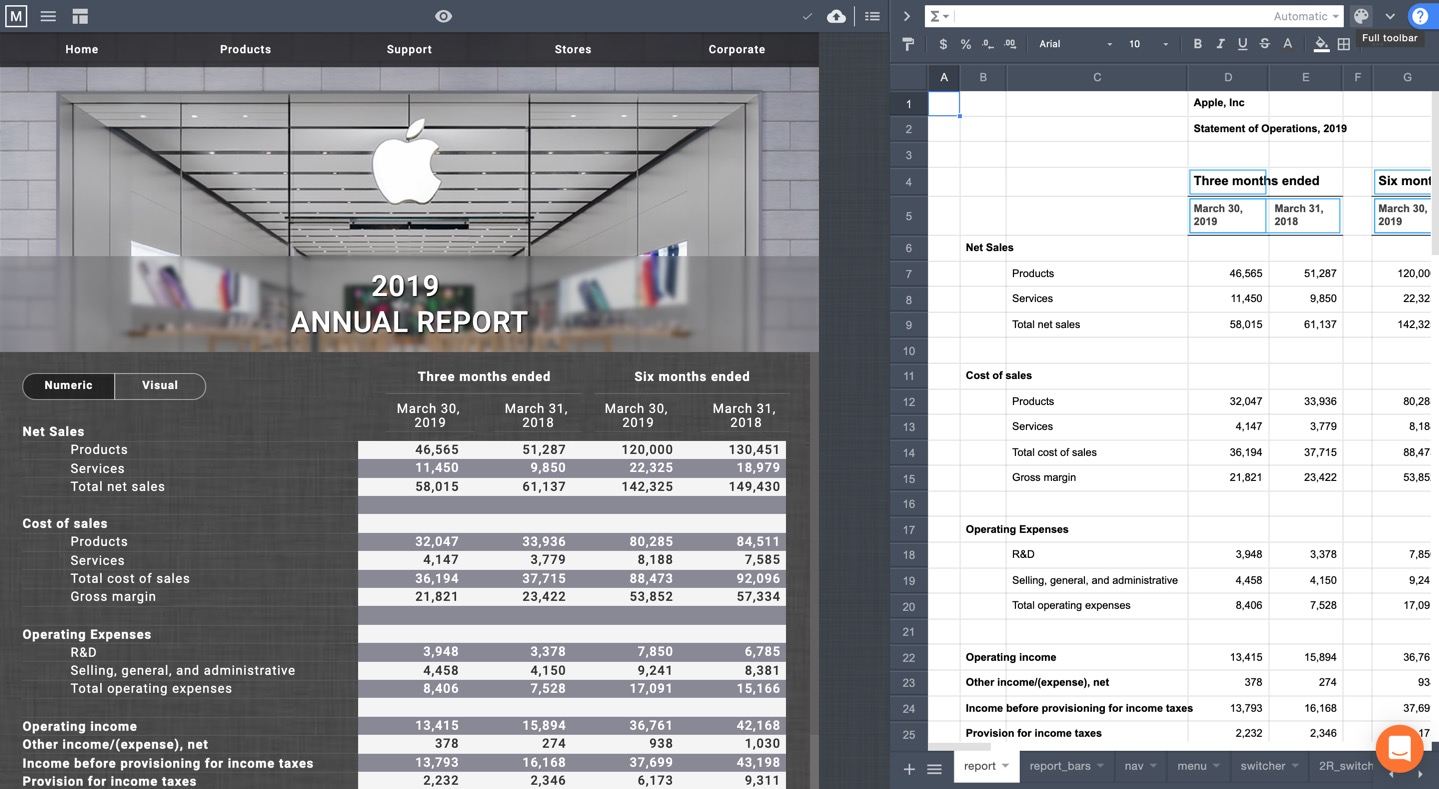Open the report tab dropdown arrow

click(x=1005, y=766)
